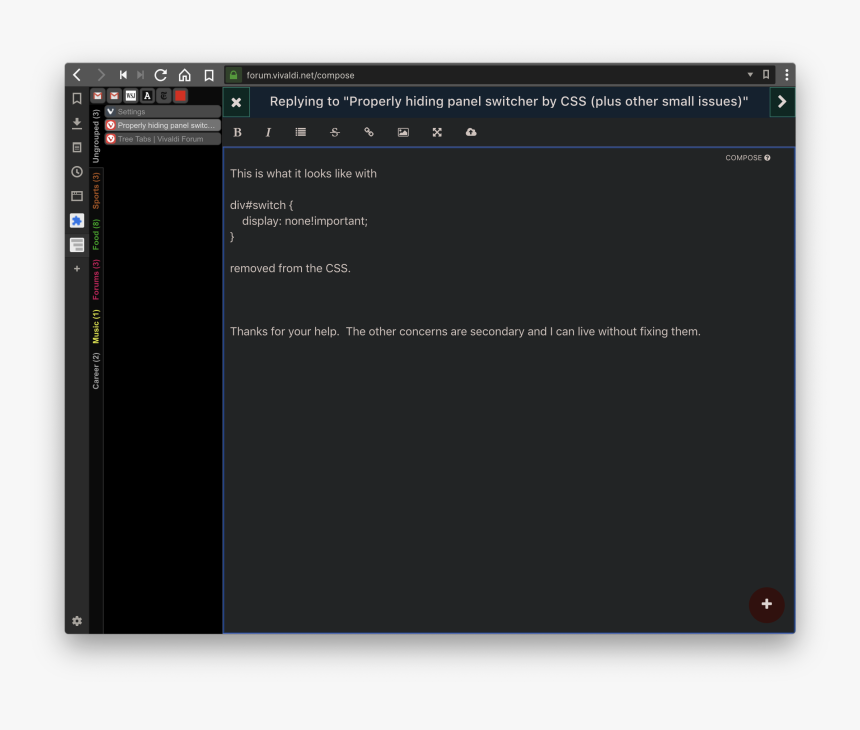Open the blue puzzle-piece web panel
This screenshot has height=730, width=860.
click(77, 220)
